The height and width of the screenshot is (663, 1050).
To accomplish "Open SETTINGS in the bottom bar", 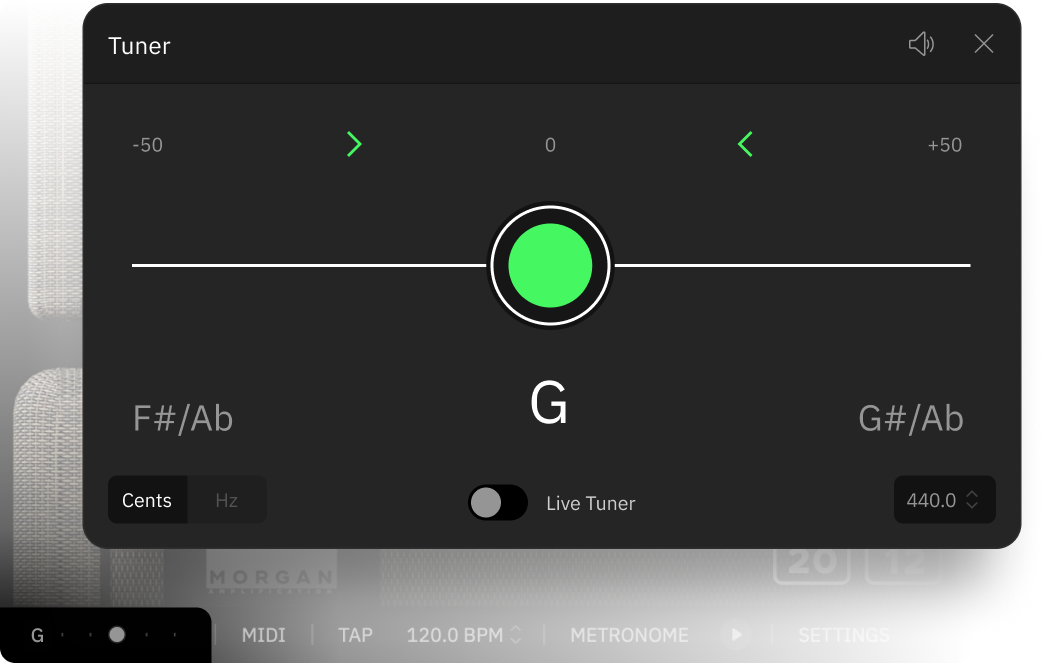I will tap(844, 635).
